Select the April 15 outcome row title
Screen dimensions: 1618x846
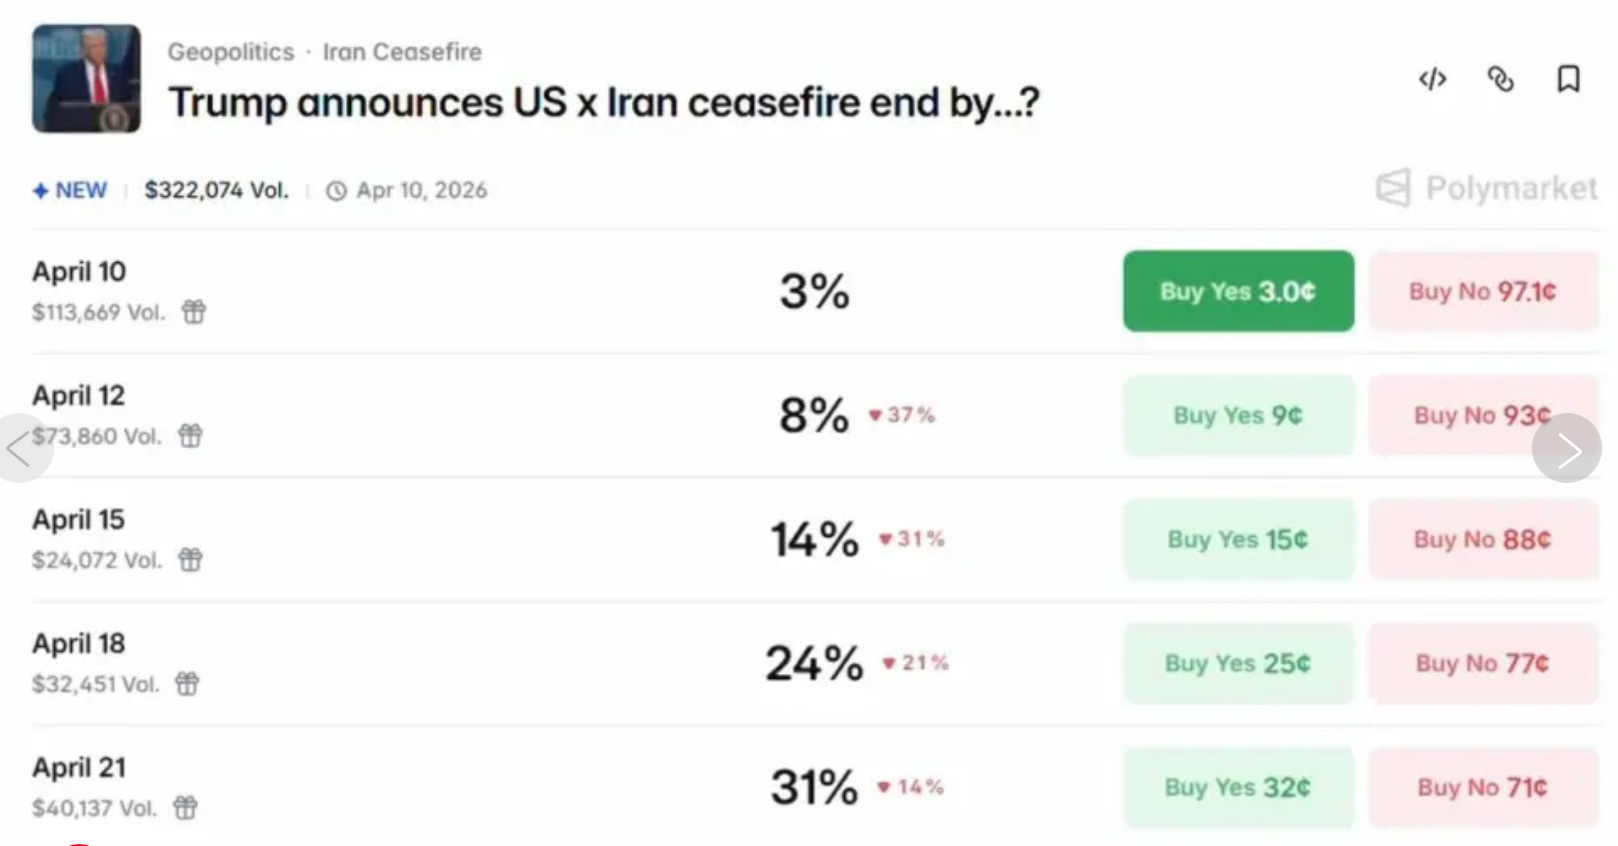(79, 520)
